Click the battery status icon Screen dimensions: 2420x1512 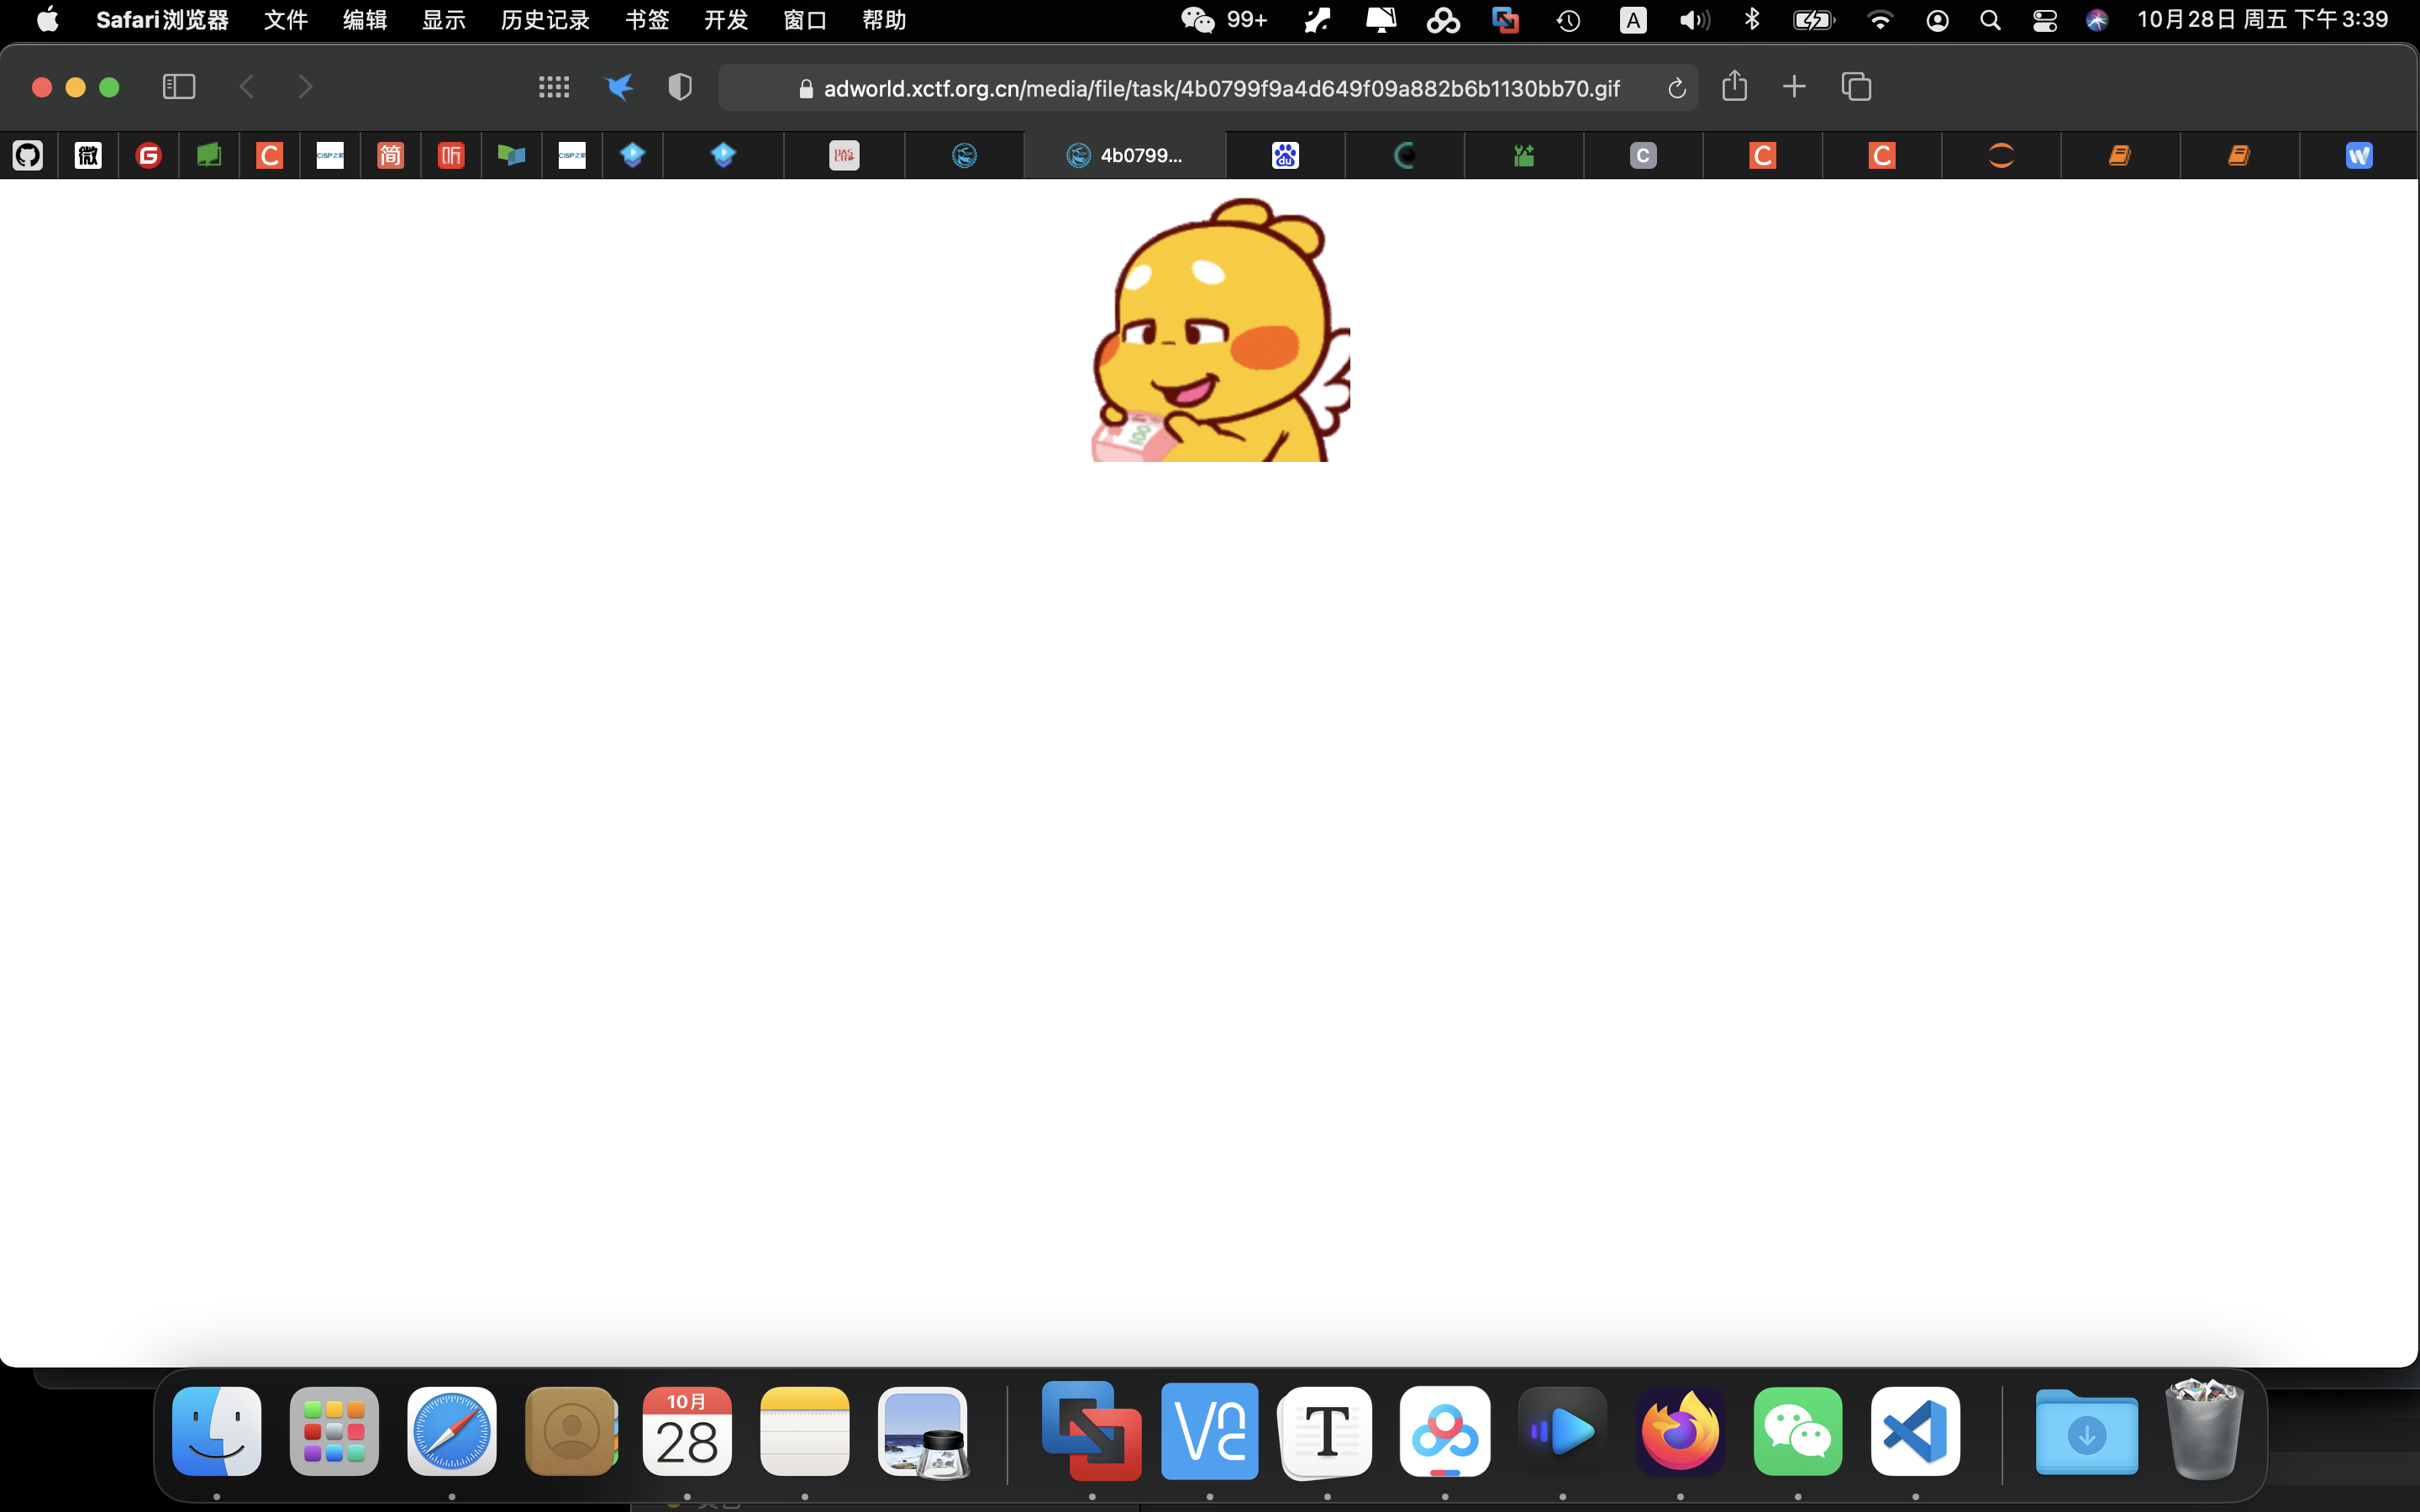pyautogui.click(x=1813, y=20)
